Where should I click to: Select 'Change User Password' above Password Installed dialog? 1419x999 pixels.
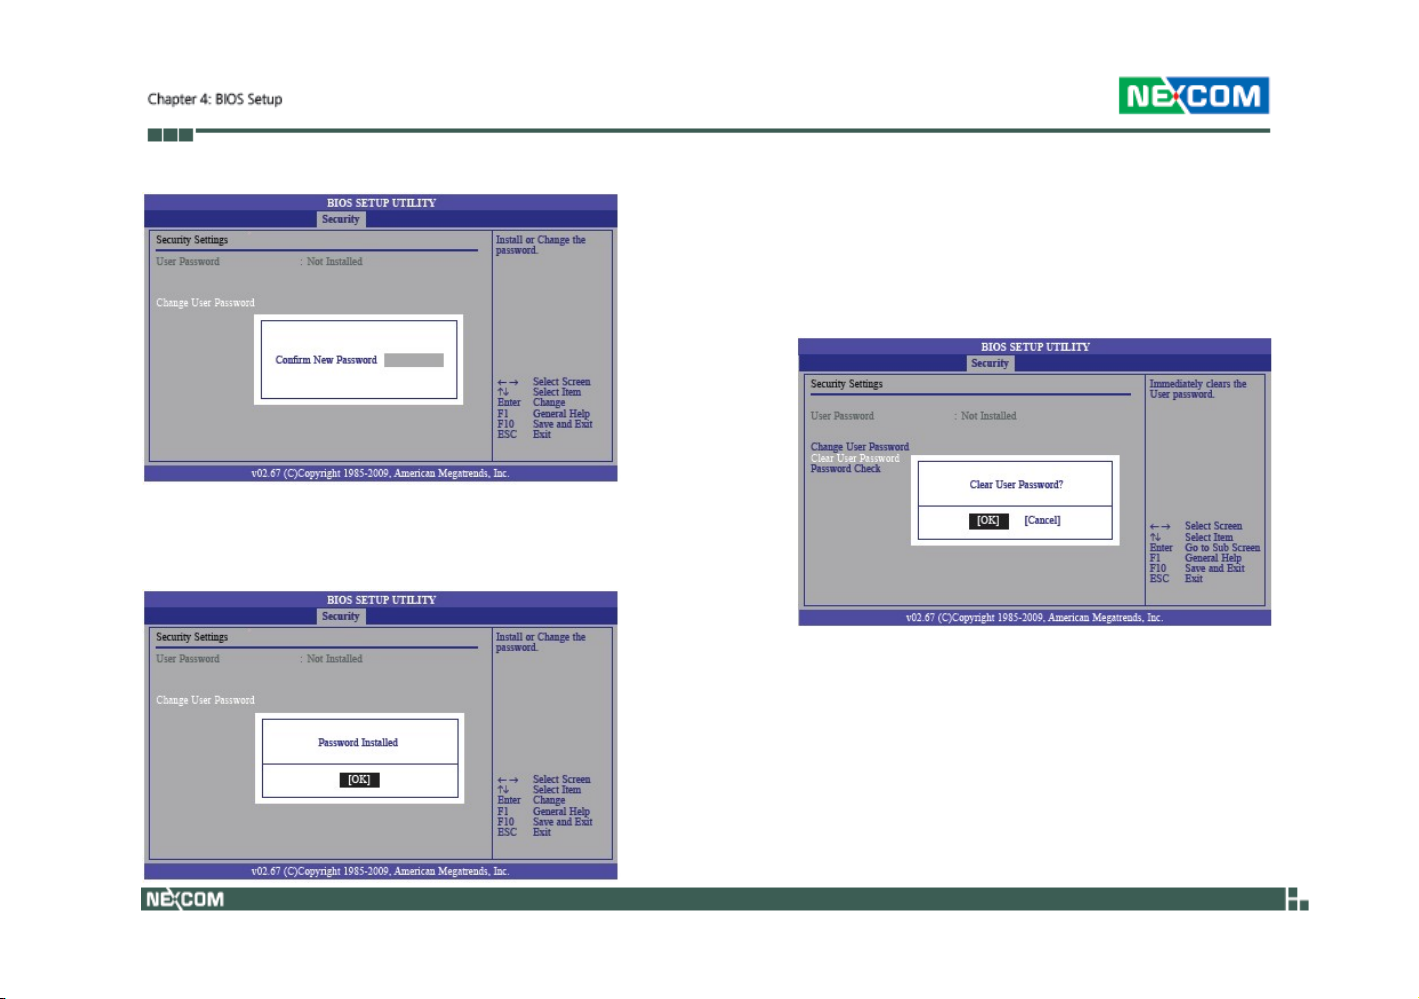click(x=205, y=700)
